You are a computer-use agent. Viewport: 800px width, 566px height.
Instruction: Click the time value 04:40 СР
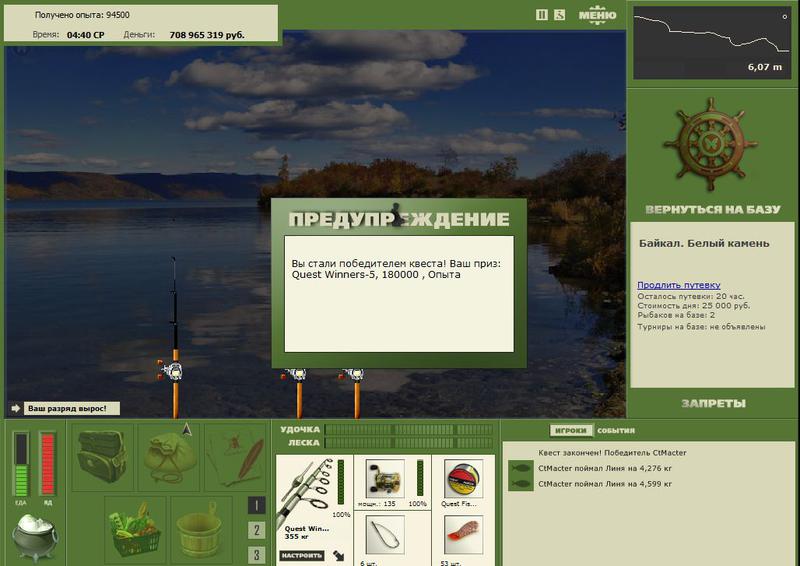85,35
